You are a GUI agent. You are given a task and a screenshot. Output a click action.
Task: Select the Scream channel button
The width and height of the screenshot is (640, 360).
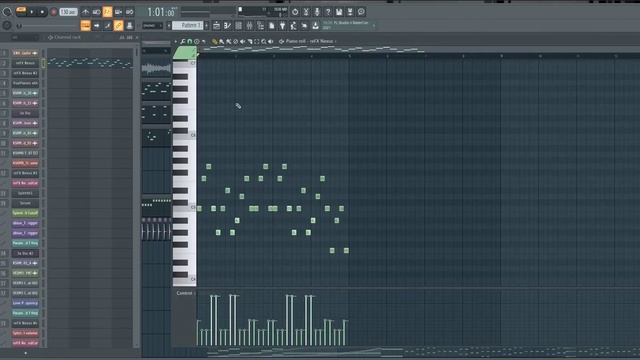(25, 203)
